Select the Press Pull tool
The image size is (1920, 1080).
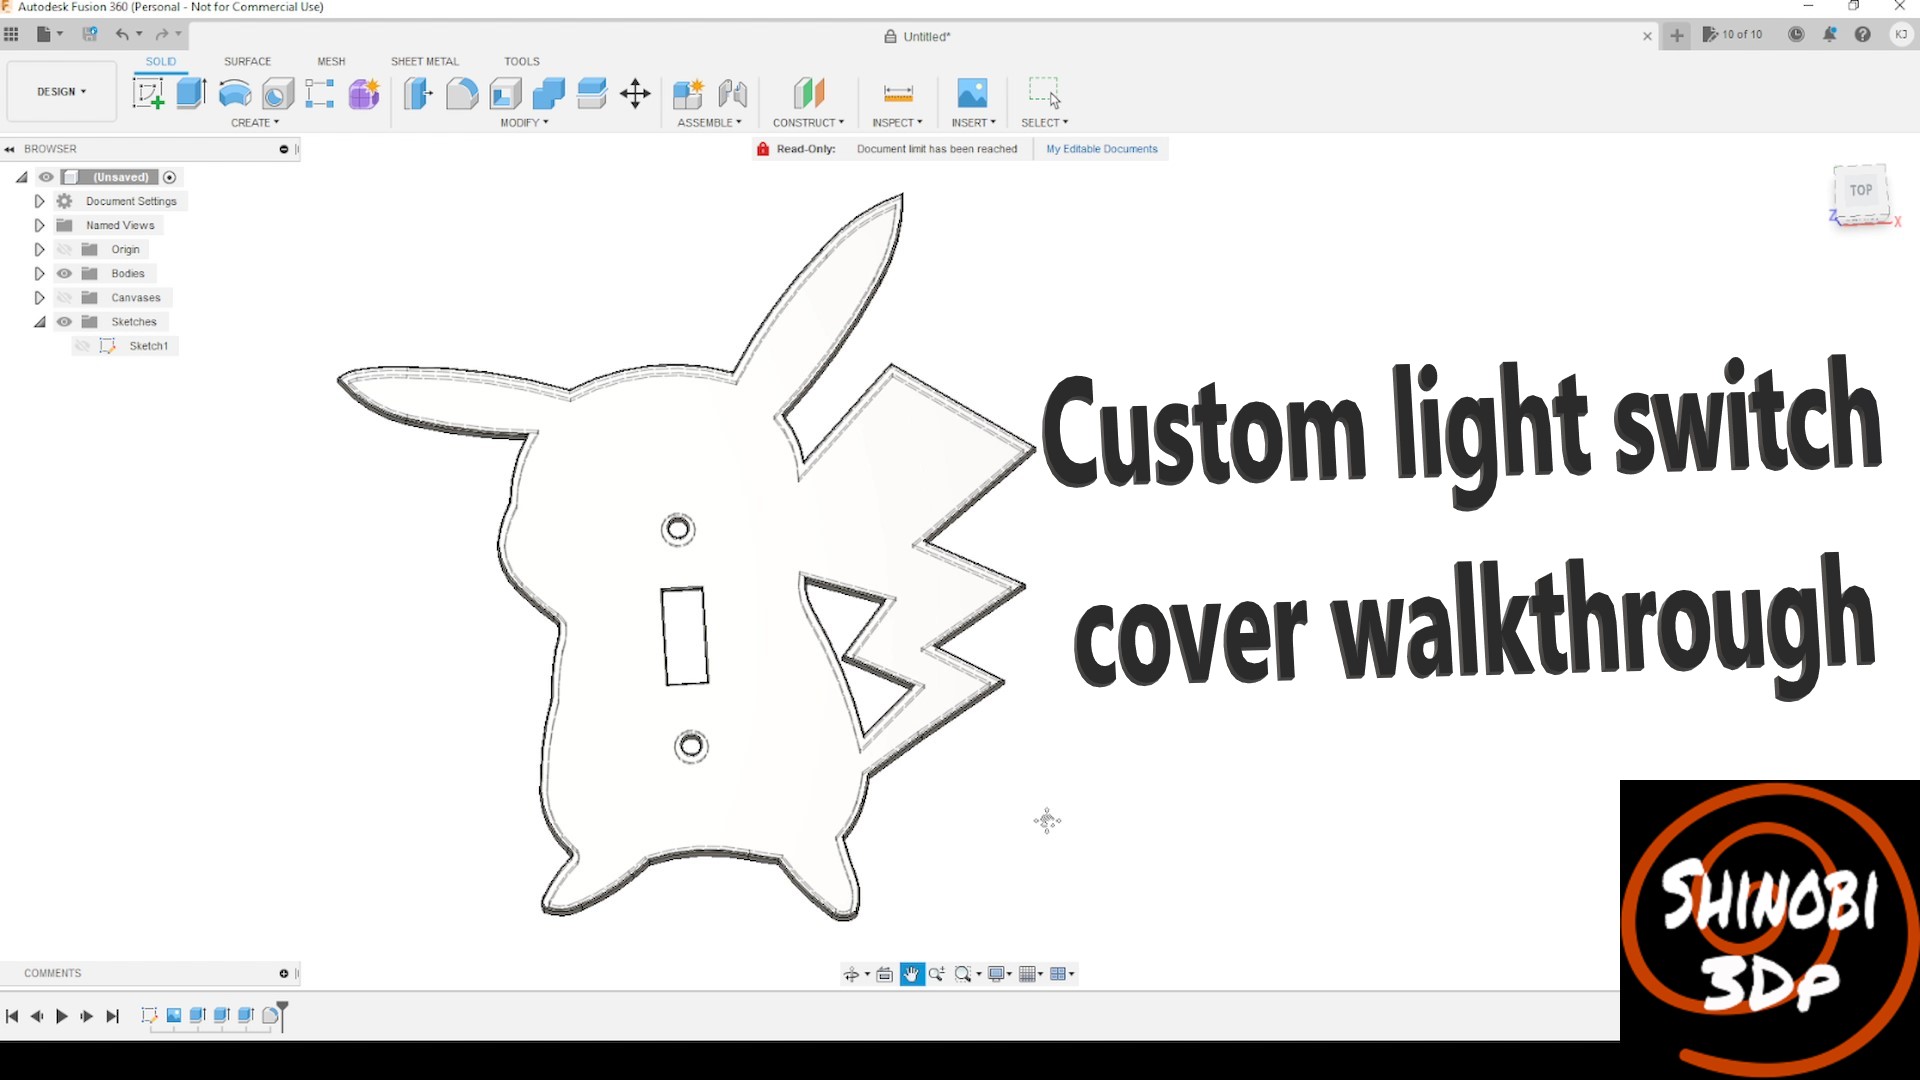(x=418, y=94)
